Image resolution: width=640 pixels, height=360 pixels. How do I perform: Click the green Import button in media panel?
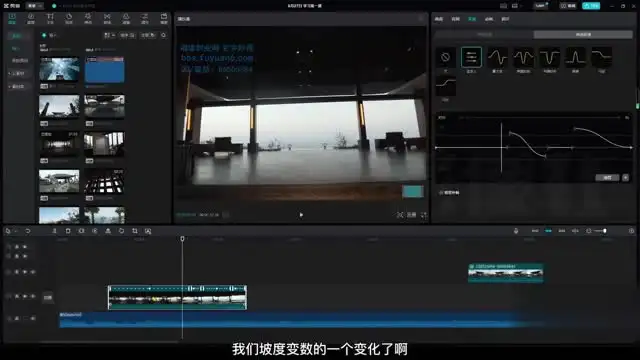click(x=49, y=36)
